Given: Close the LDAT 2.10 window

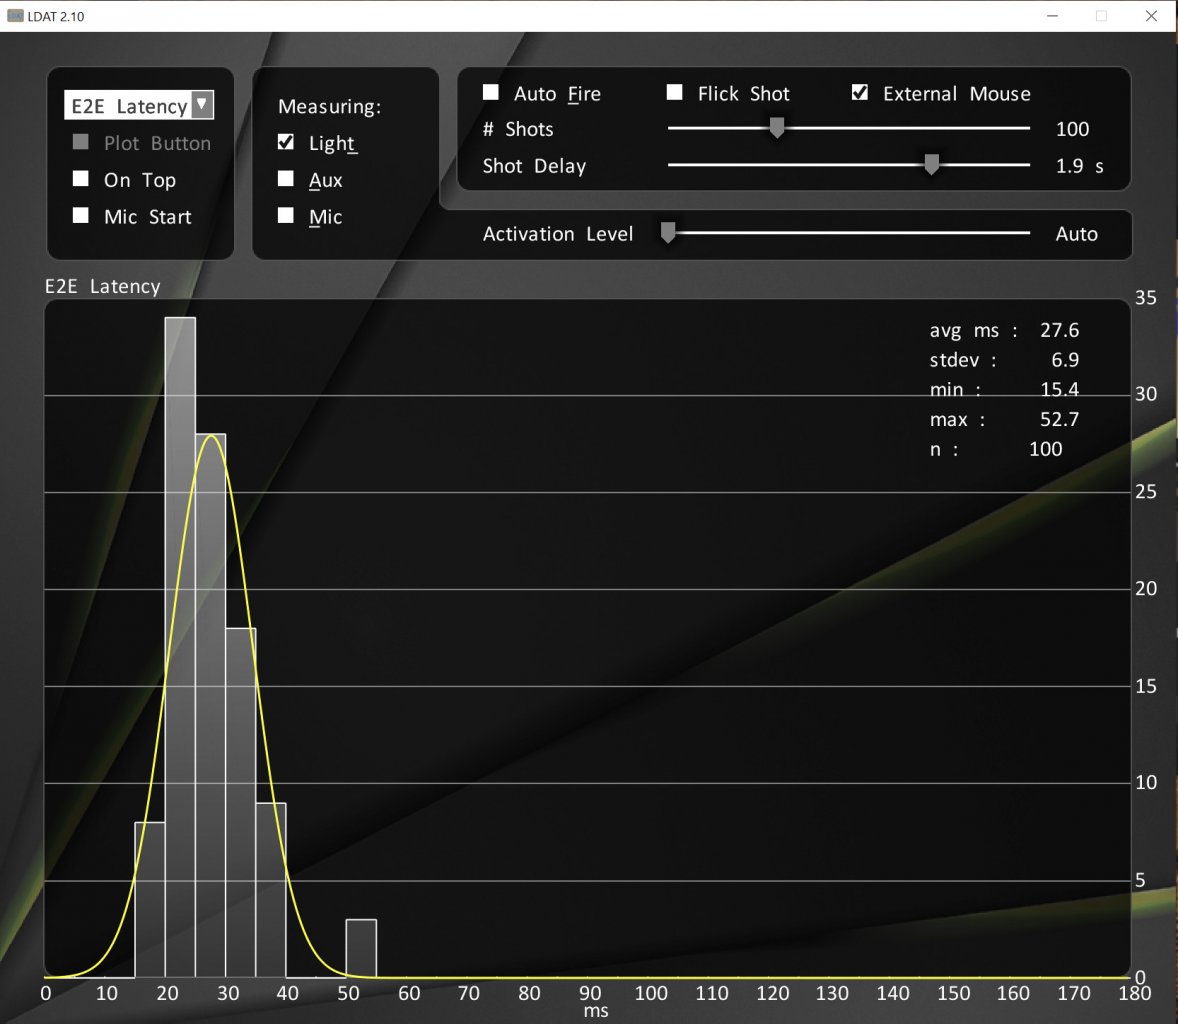Looking at the screenshot, I should pos(1151,16).
